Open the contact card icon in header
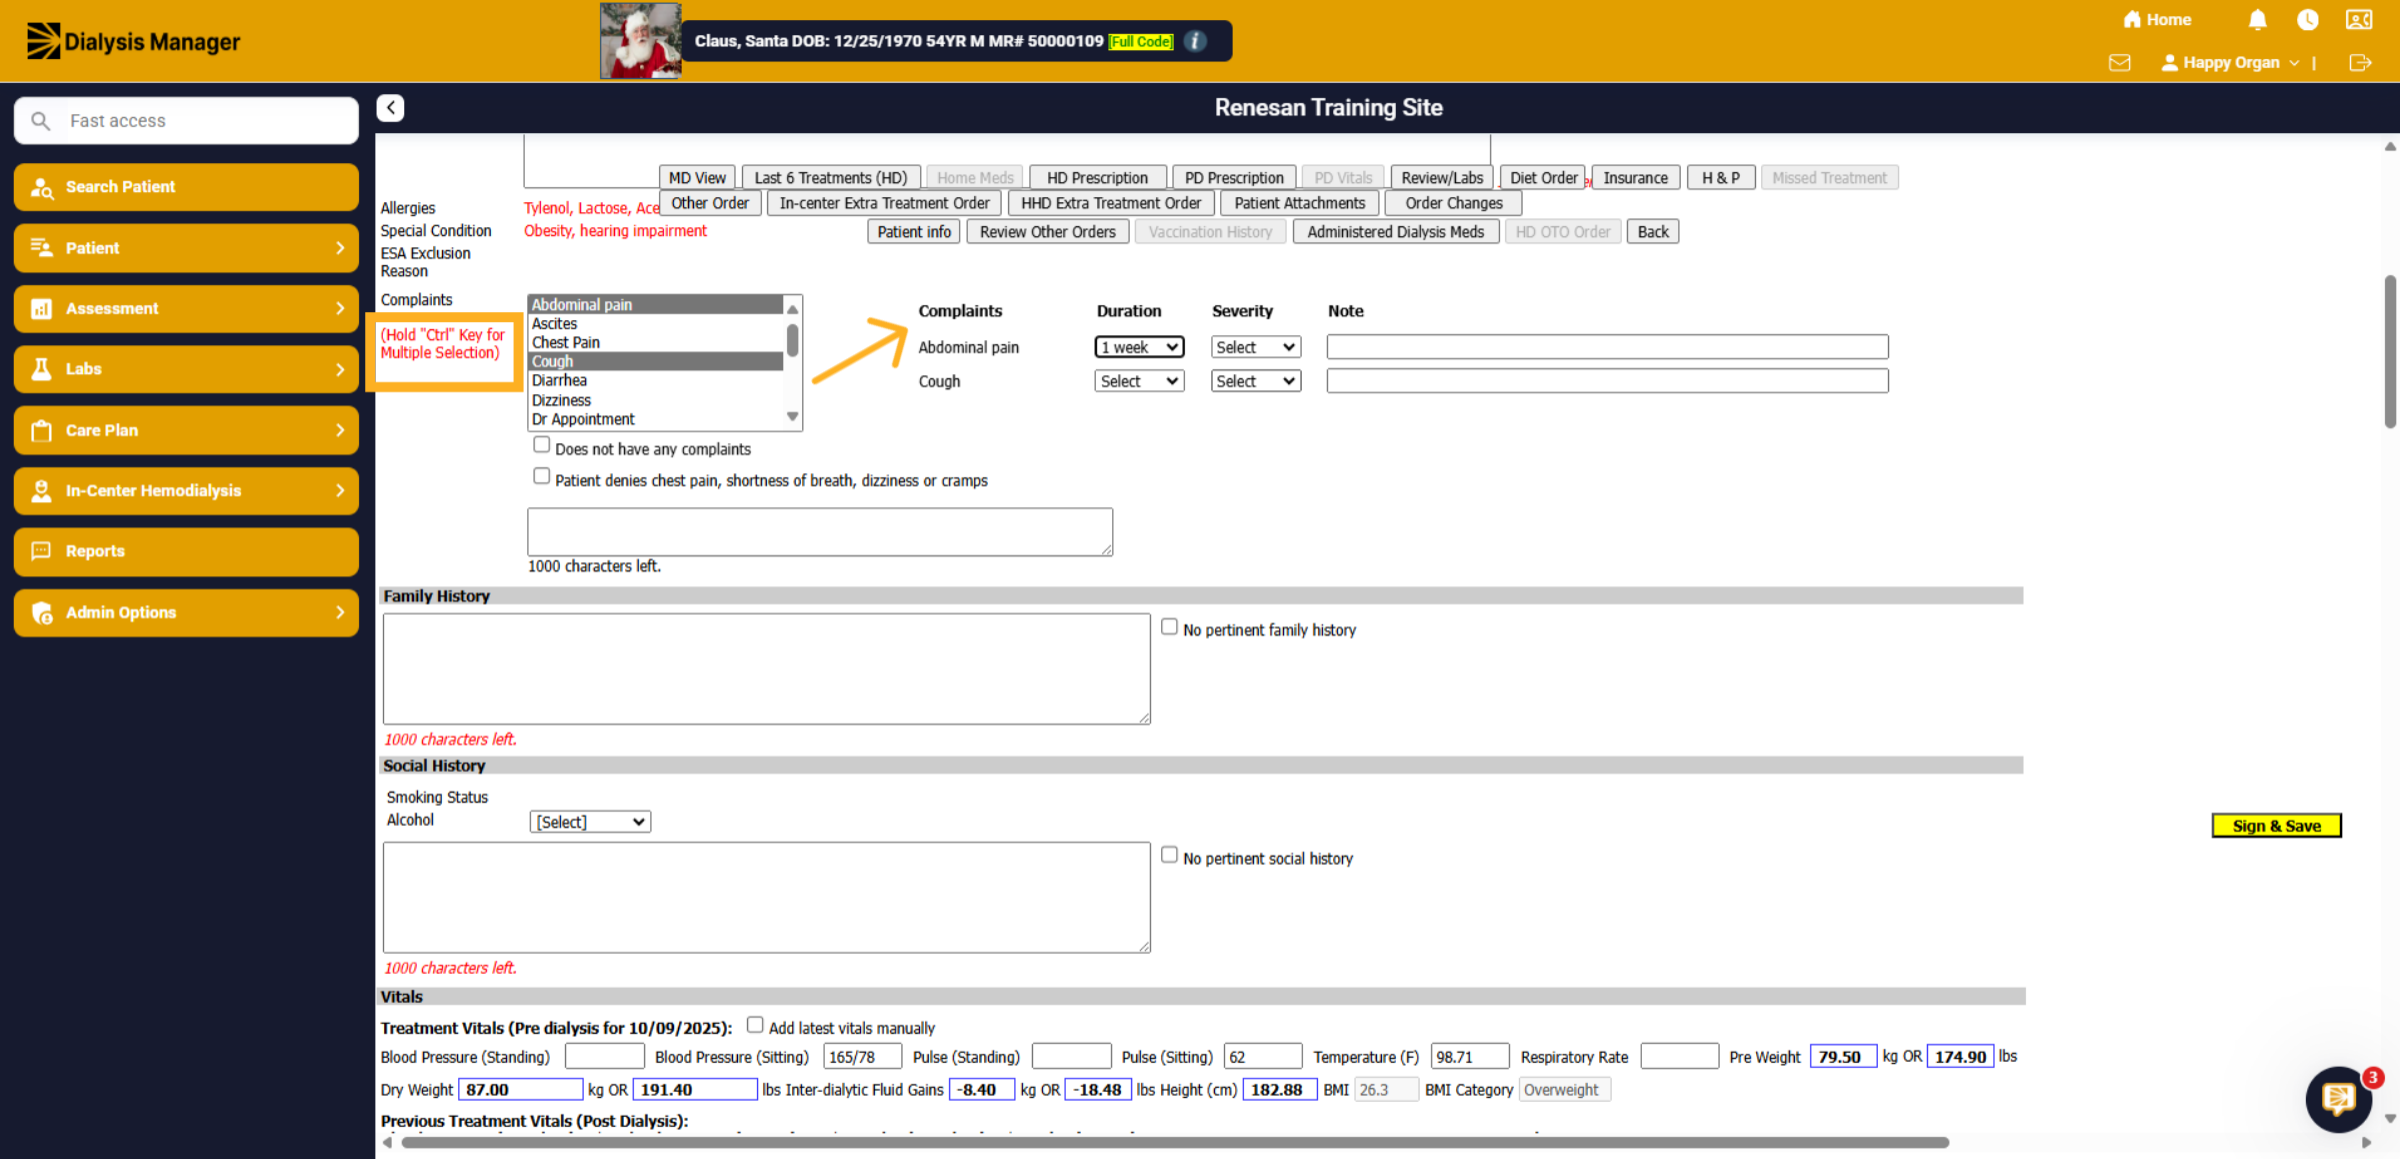Screen dimensions: 2400x1159 tap(2359, 20)
